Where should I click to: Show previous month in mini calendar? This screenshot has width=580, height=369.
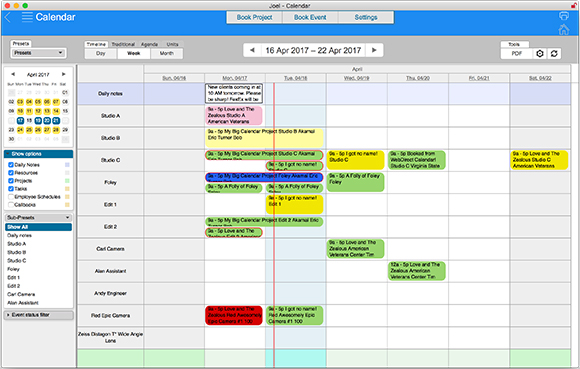pos(13,74)
